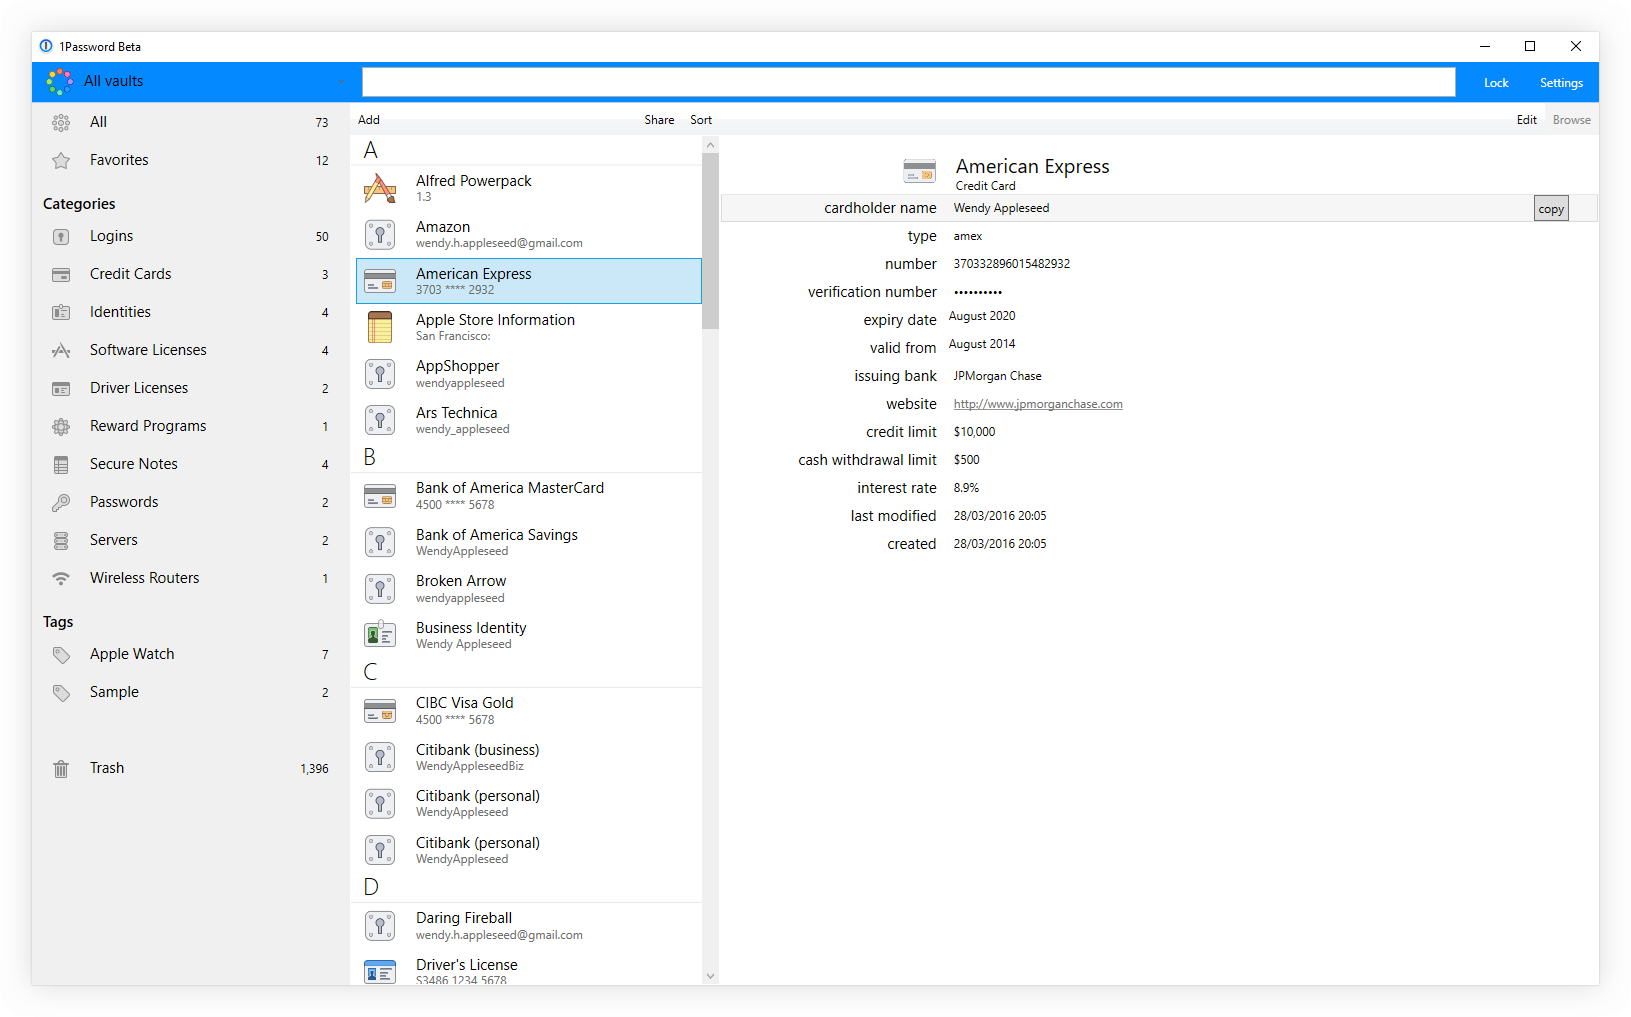Click the Trash can icon

click(61, 769)
